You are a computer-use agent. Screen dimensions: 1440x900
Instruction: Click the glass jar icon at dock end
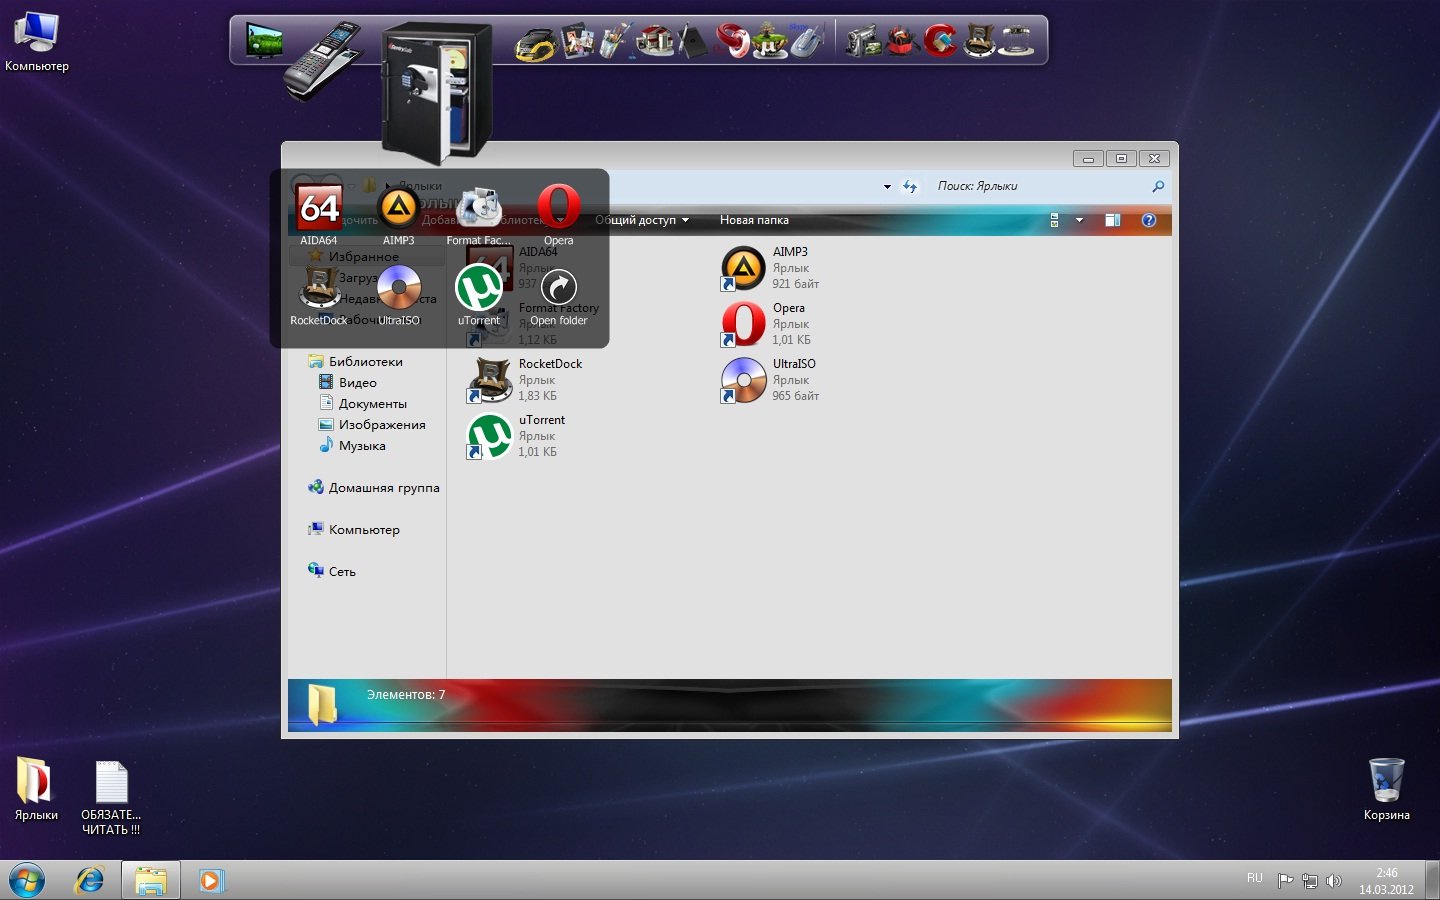click(1017, 41)
